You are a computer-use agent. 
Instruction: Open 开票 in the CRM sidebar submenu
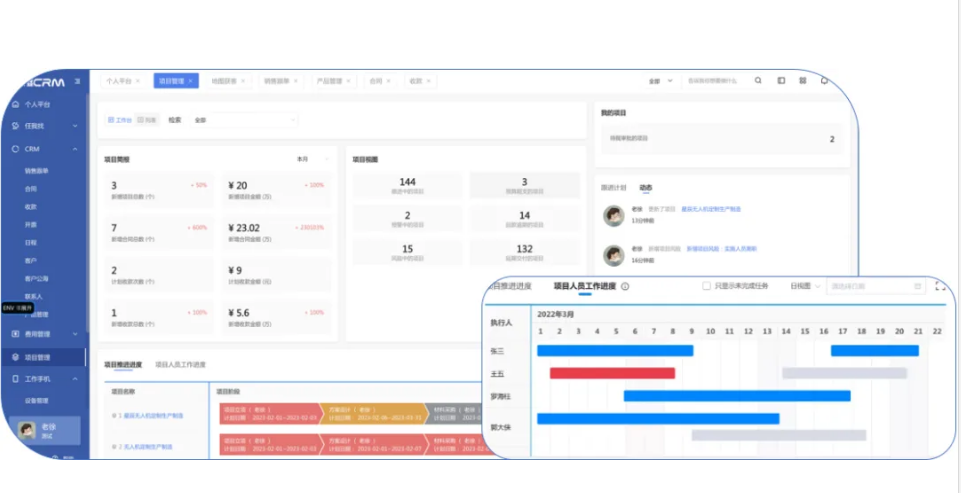click(x=31, y=224)
